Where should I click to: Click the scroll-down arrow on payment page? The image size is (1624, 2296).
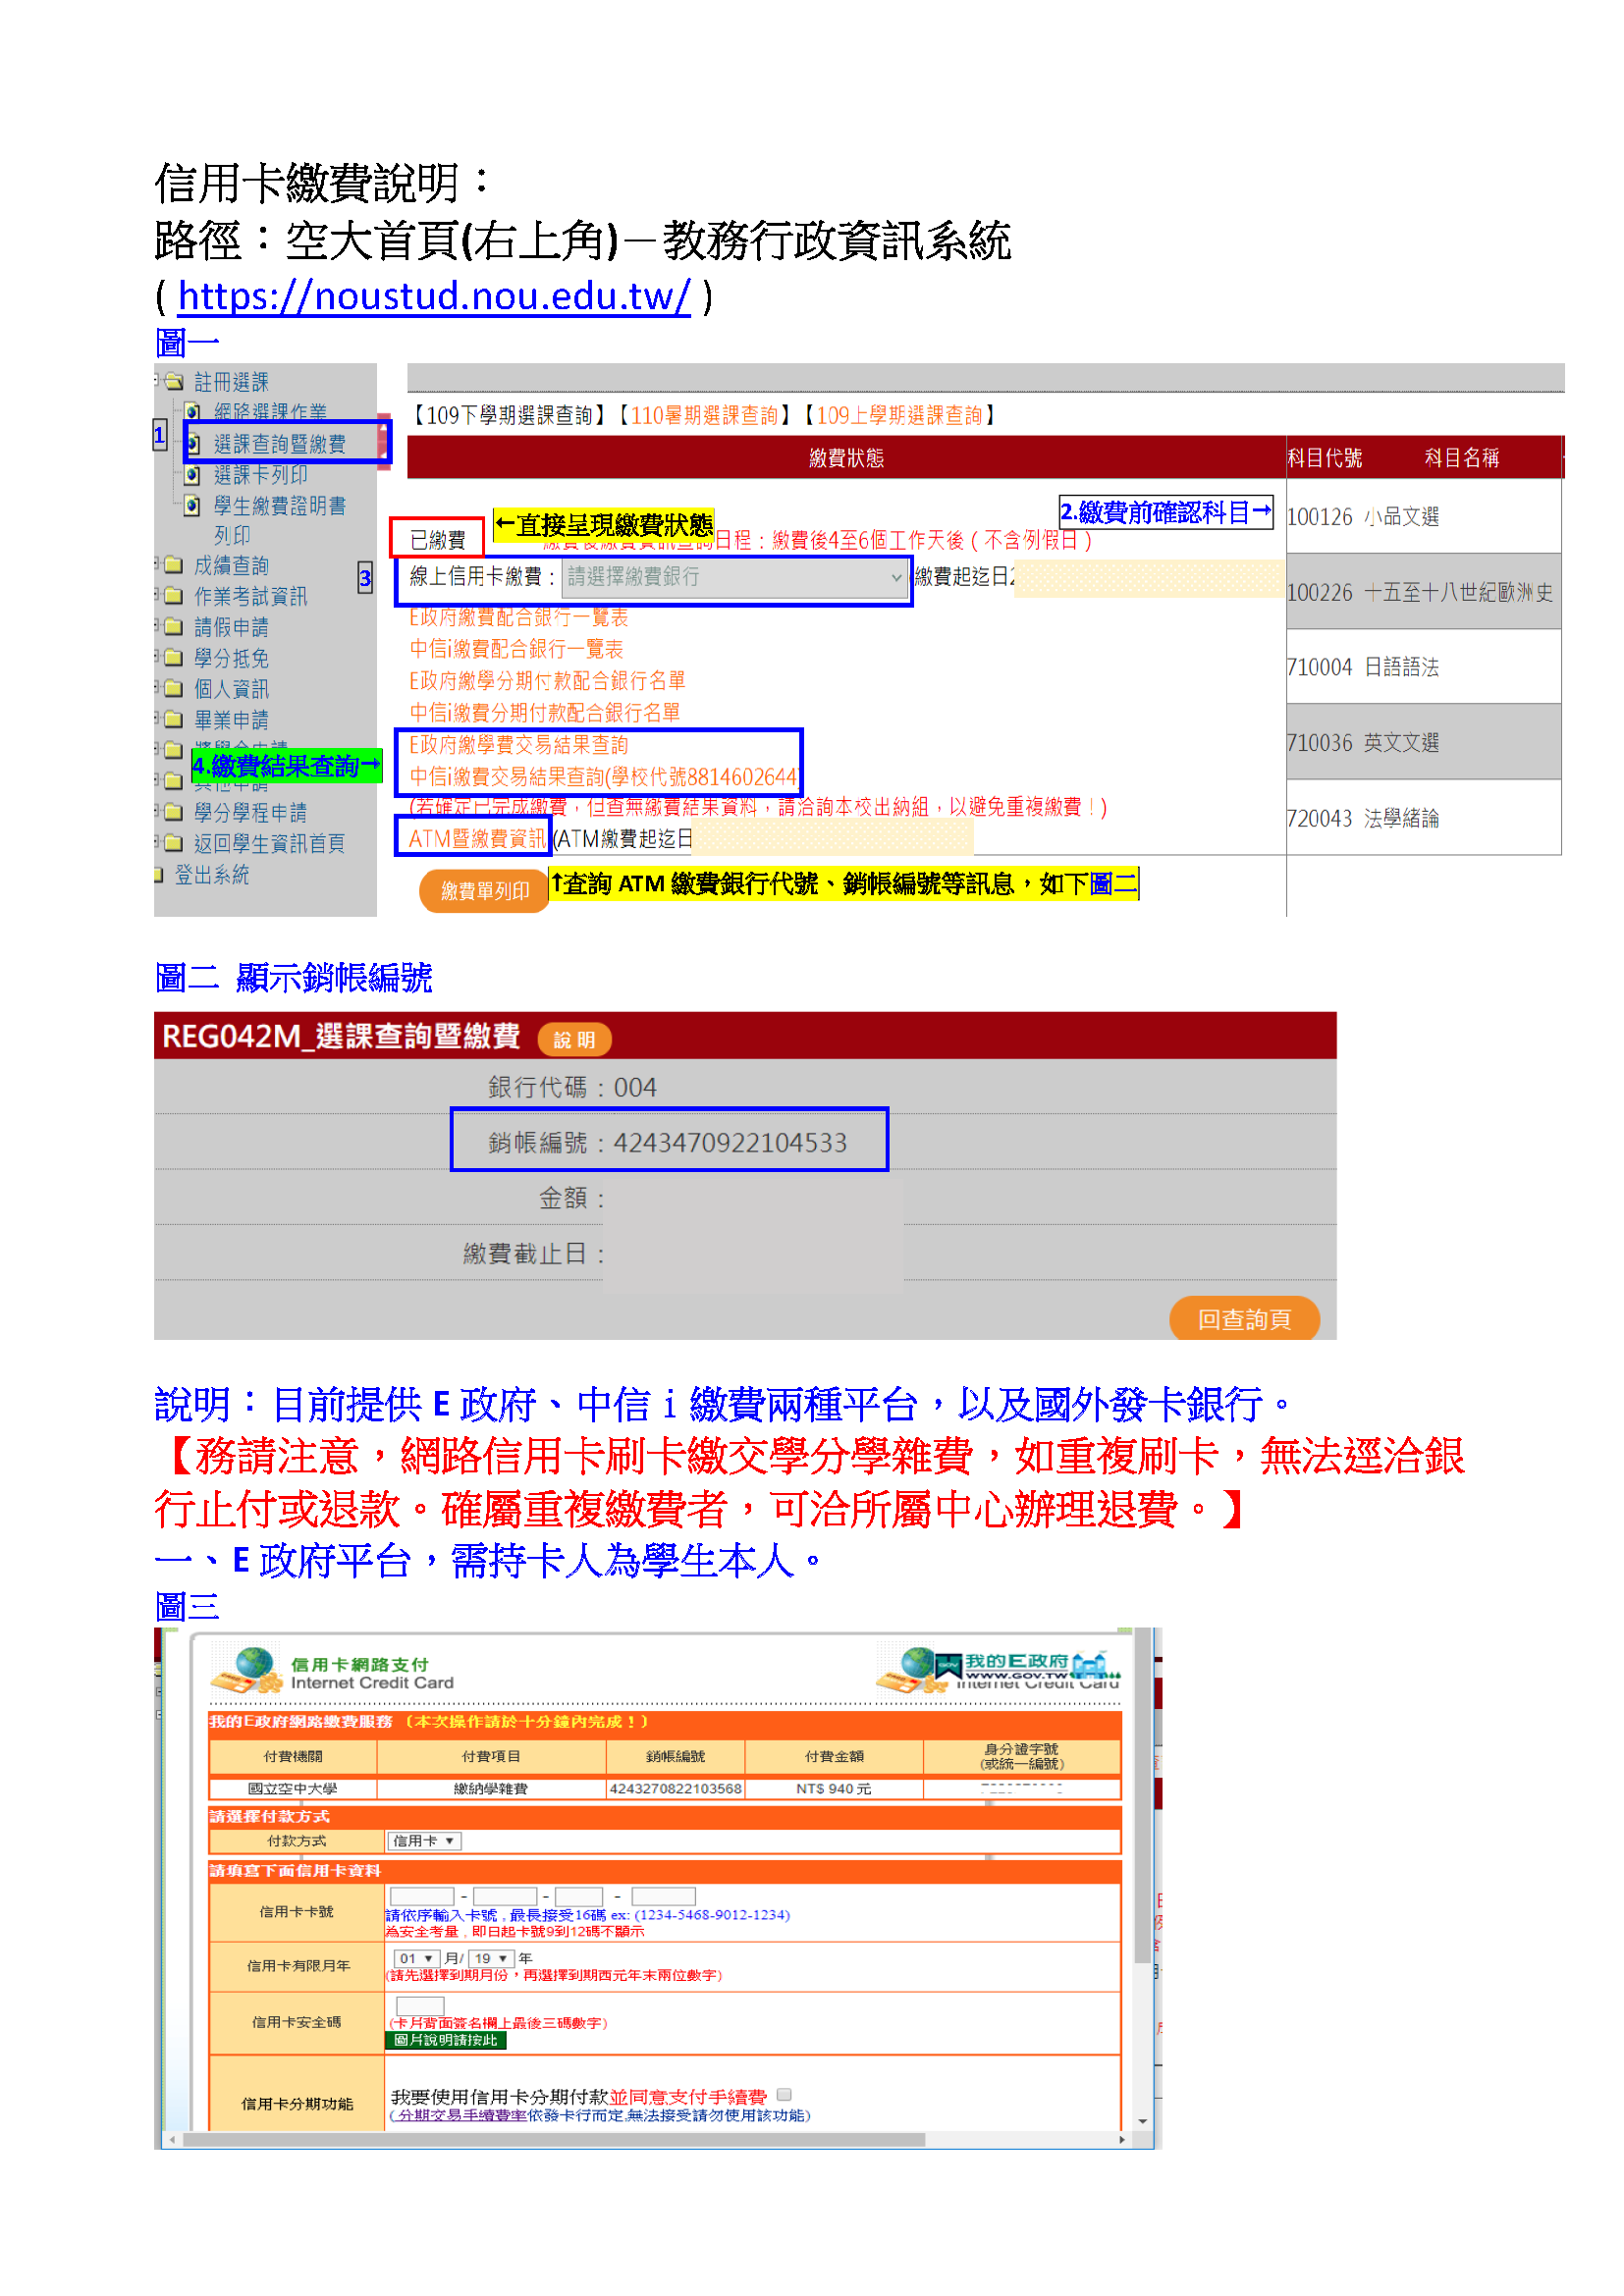point(1142,2121)
